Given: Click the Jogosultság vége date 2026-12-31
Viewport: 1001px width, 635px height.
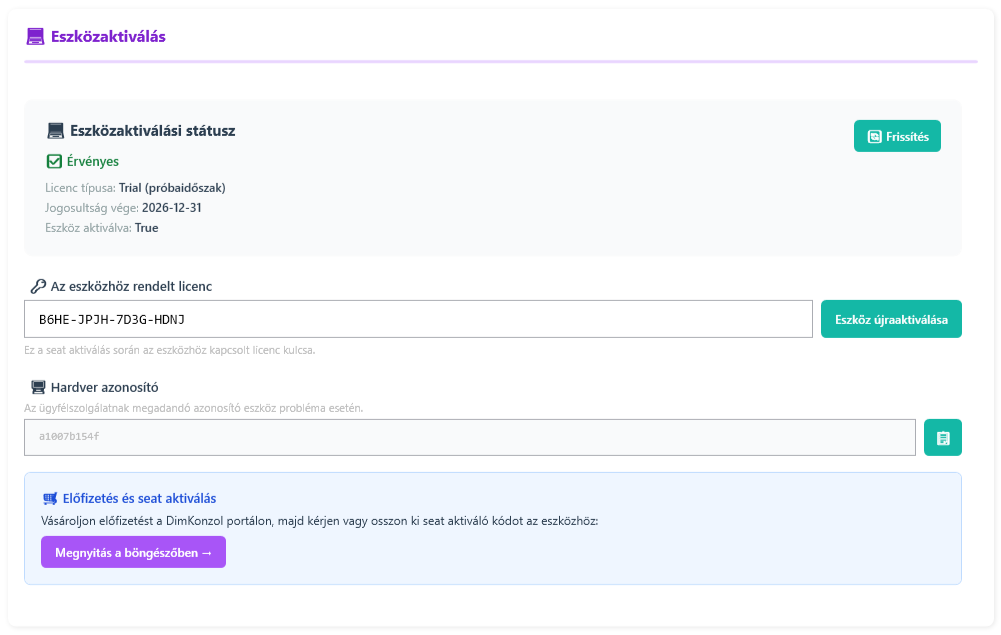Looking at the screenshot, I should [x=172, y=208].
